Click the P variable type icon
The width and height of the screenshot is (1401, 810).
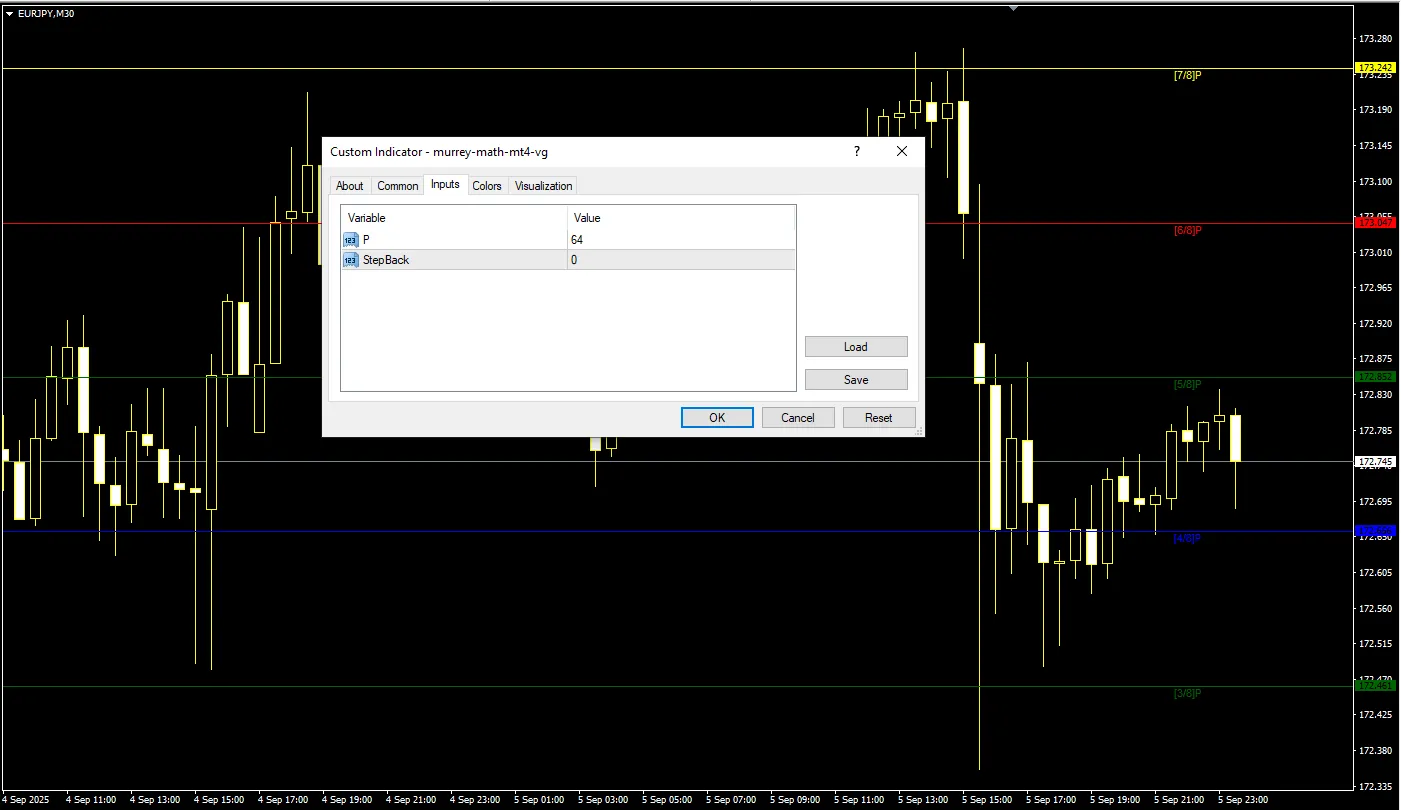click(350, 240)
